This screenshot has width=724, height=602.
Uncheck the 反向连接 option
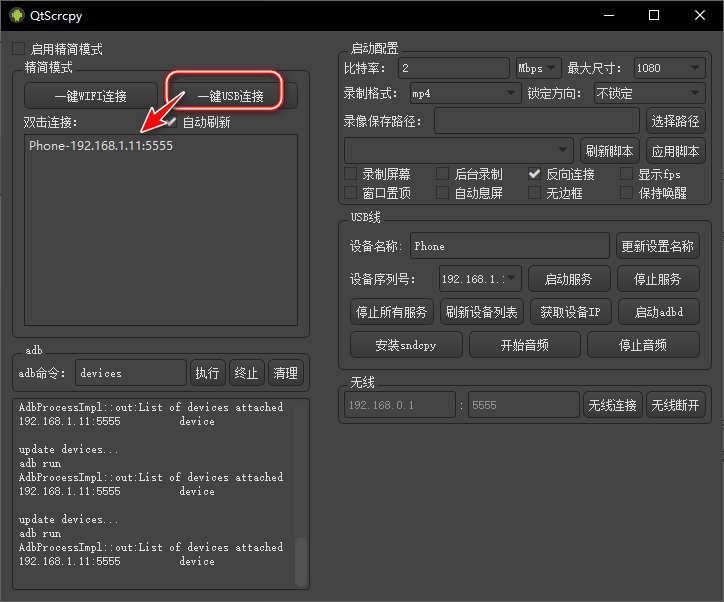click(x=535, y=174)
